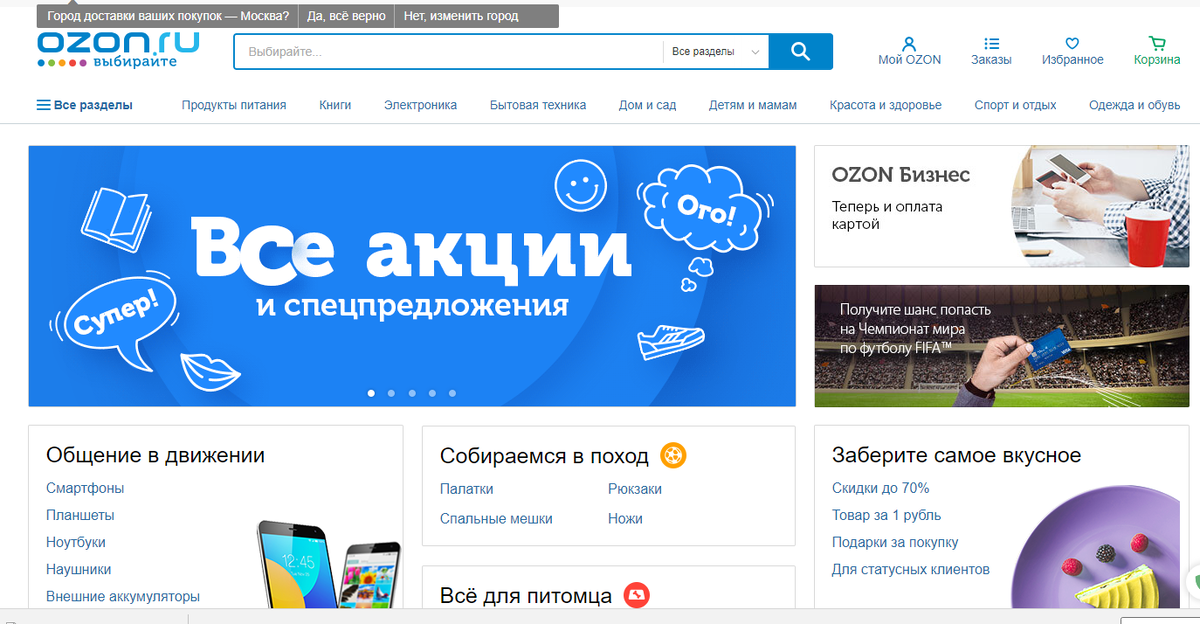Open Заказы orders list icon
The height and width of the screenshot is (624, 1200).
(991, 44)
